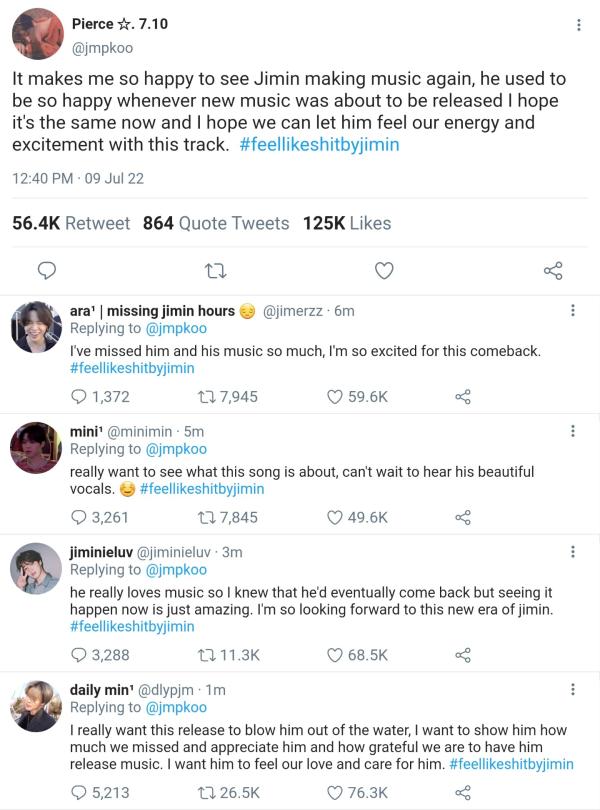Open #feellikeshitbyjimin hashtag in main tweet
Image resolution: width=600 pixels, height=810 pixels.
[x=320, y=144]
